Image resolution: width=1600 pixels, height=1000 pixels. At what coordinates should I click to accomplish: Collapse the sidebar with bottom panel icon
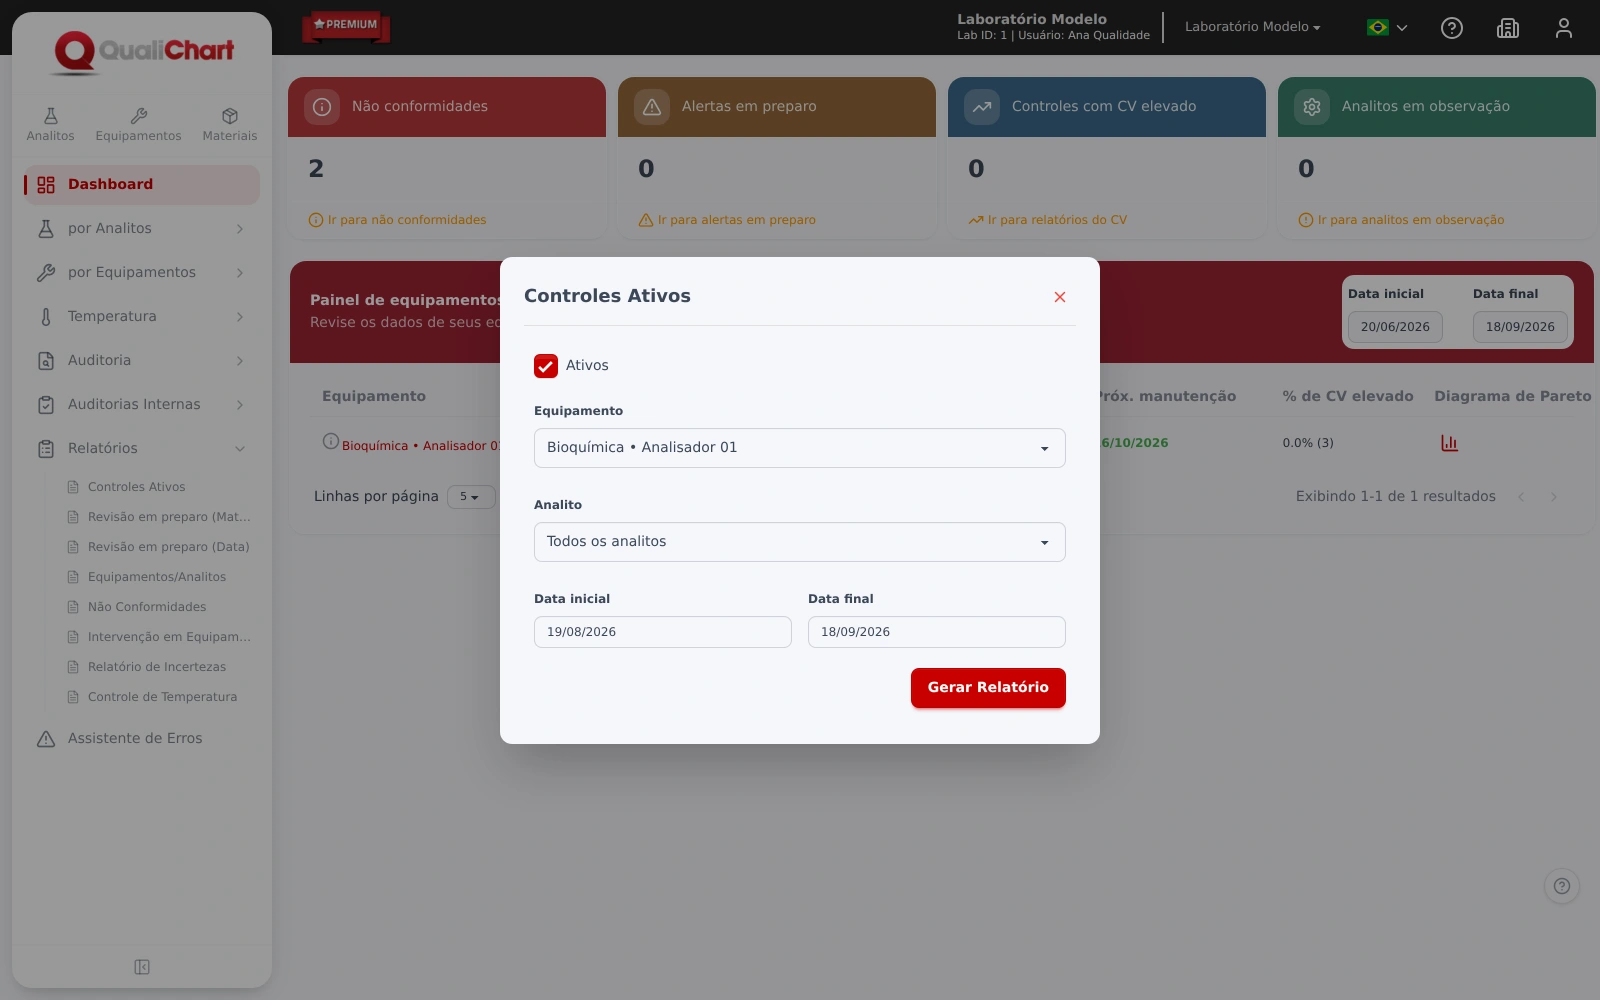coord(142,967)
